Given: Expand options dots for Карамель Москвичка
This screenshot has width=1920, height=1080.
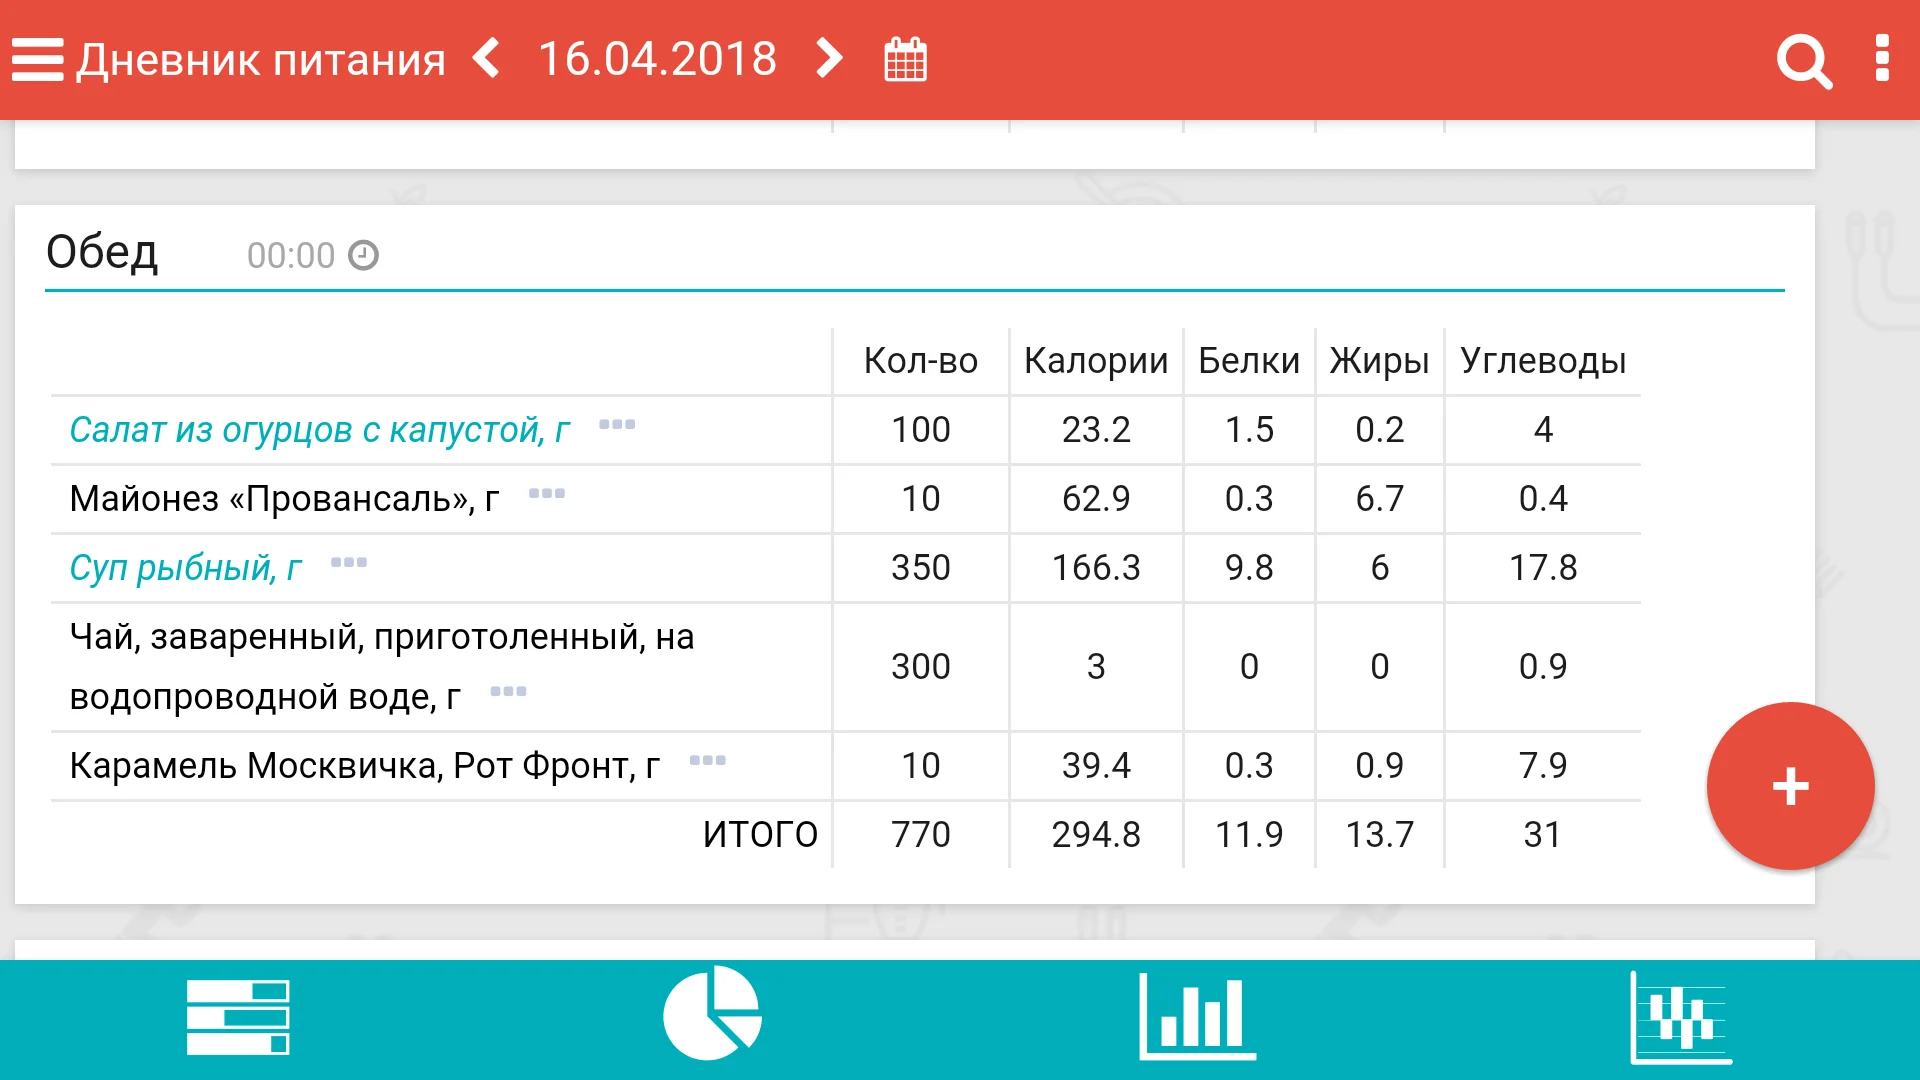Looking at the screenshot, I should [708, 761].
